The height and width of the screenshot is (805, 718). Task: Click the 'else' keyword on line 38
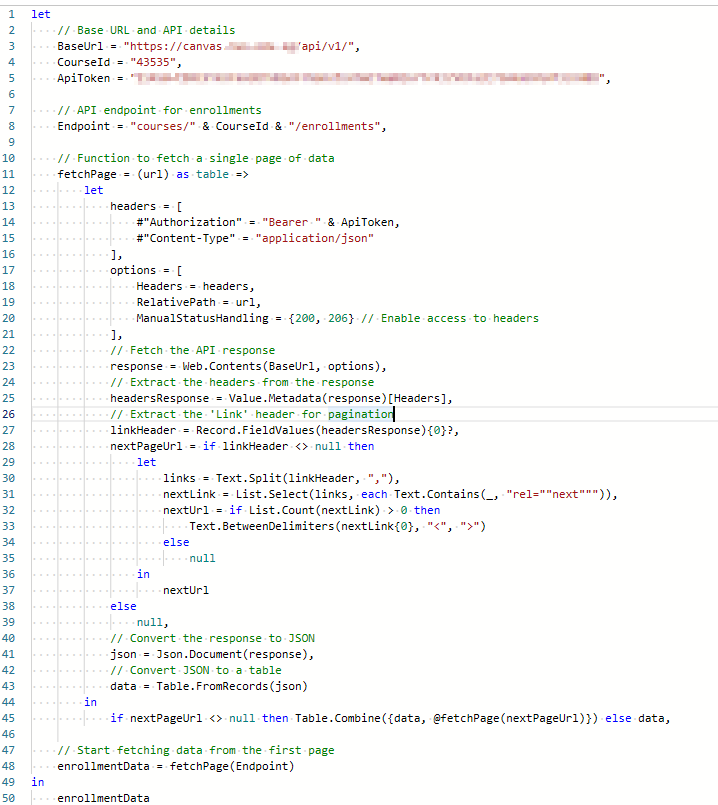123,606
